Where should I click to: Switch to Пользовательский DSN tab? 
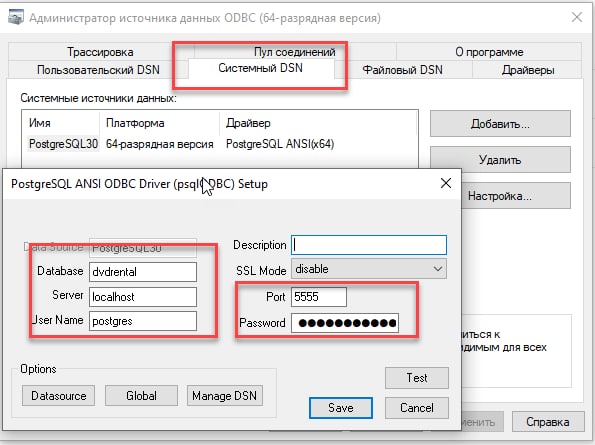[98, 70]
